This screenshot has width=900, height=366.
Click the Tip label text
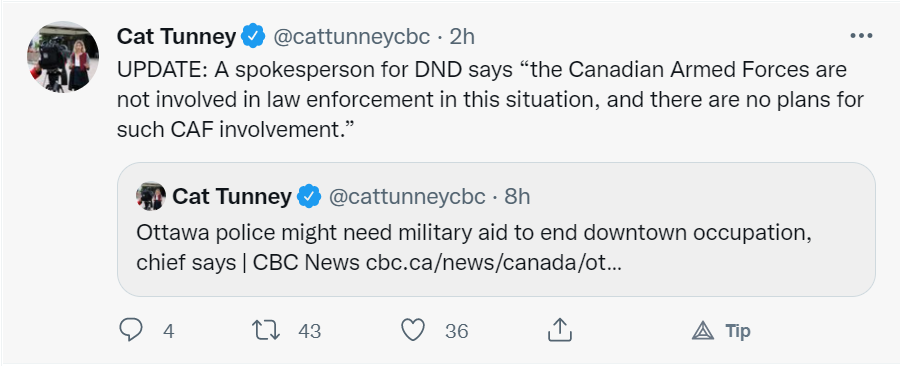(x=738, y=331)
